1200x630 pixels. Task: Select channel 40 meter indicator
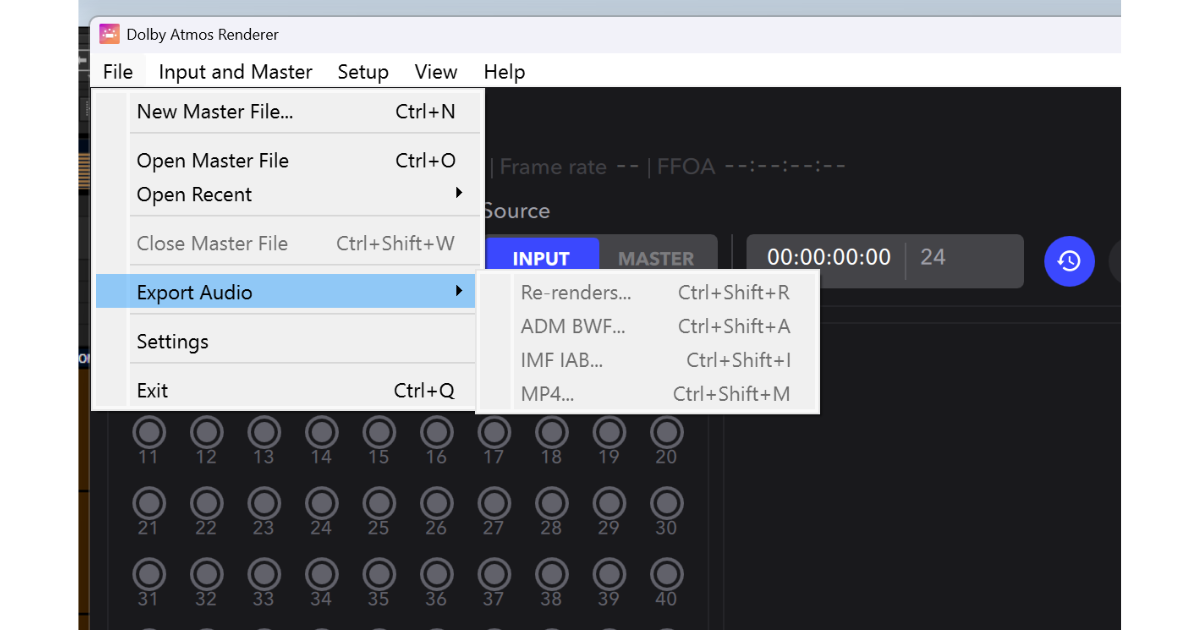[x=666, y=572]
